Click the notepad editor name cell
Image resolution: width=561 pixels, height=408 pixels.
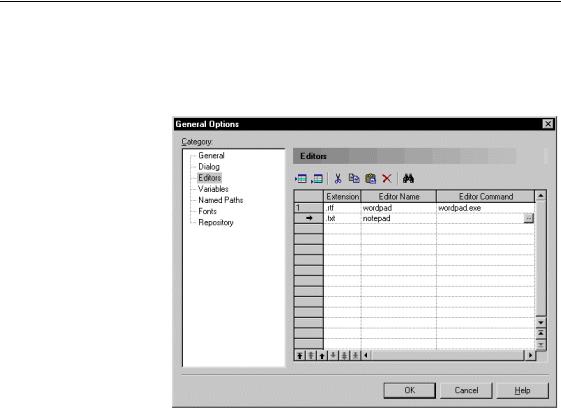[x=399, y=218]
